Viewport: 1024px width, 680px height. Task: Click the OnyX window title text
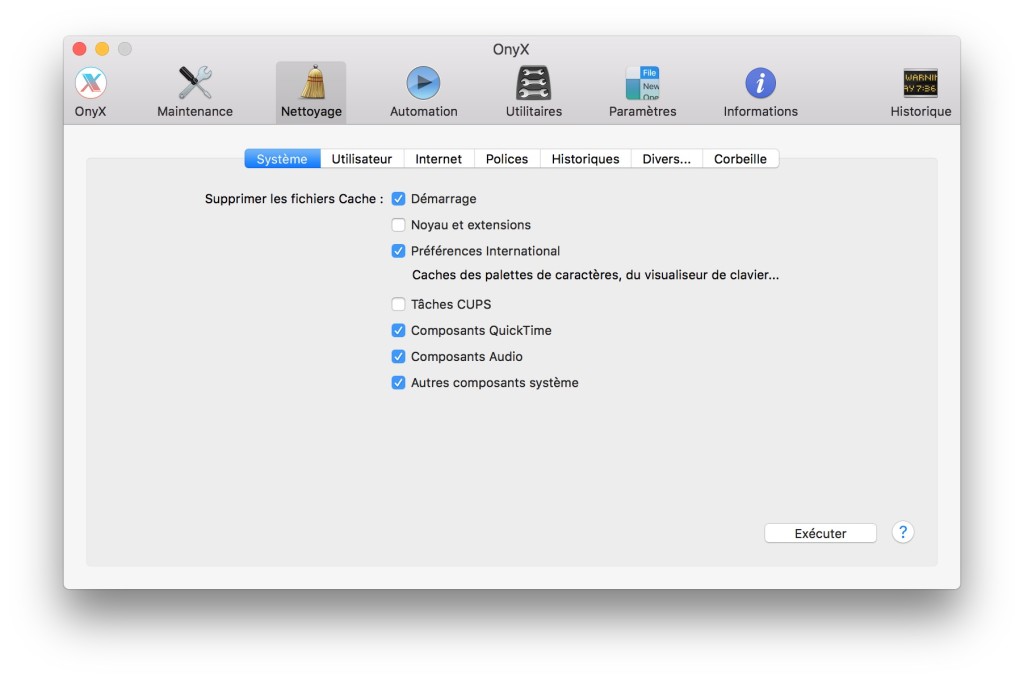(x=511, y=50)
